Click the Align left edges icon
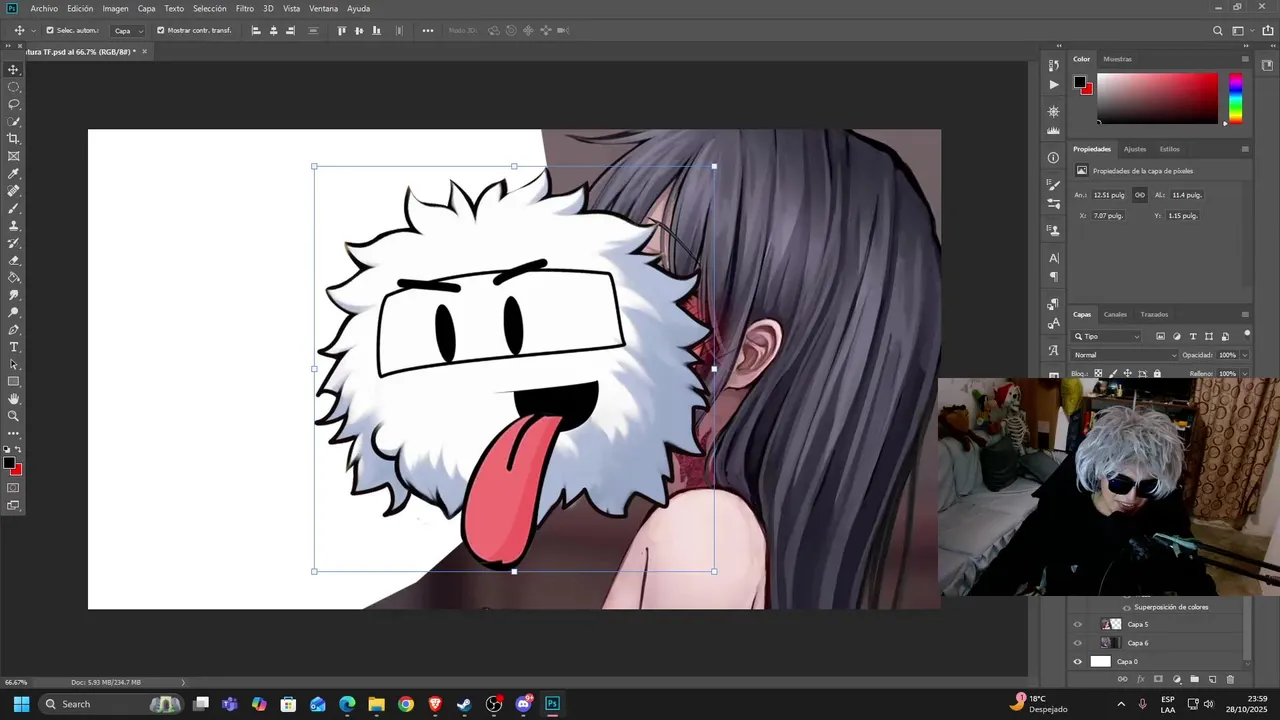 click(256, 31)
